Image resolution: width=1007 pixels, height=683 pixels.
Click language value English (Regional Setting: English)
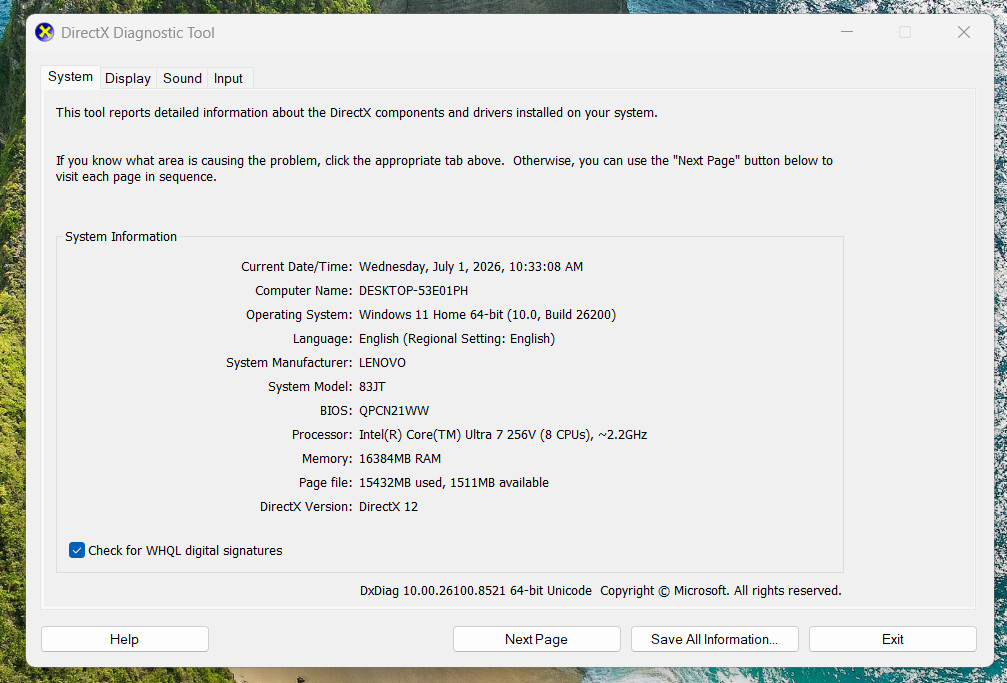pyautogui.click(x=457, y=339)
